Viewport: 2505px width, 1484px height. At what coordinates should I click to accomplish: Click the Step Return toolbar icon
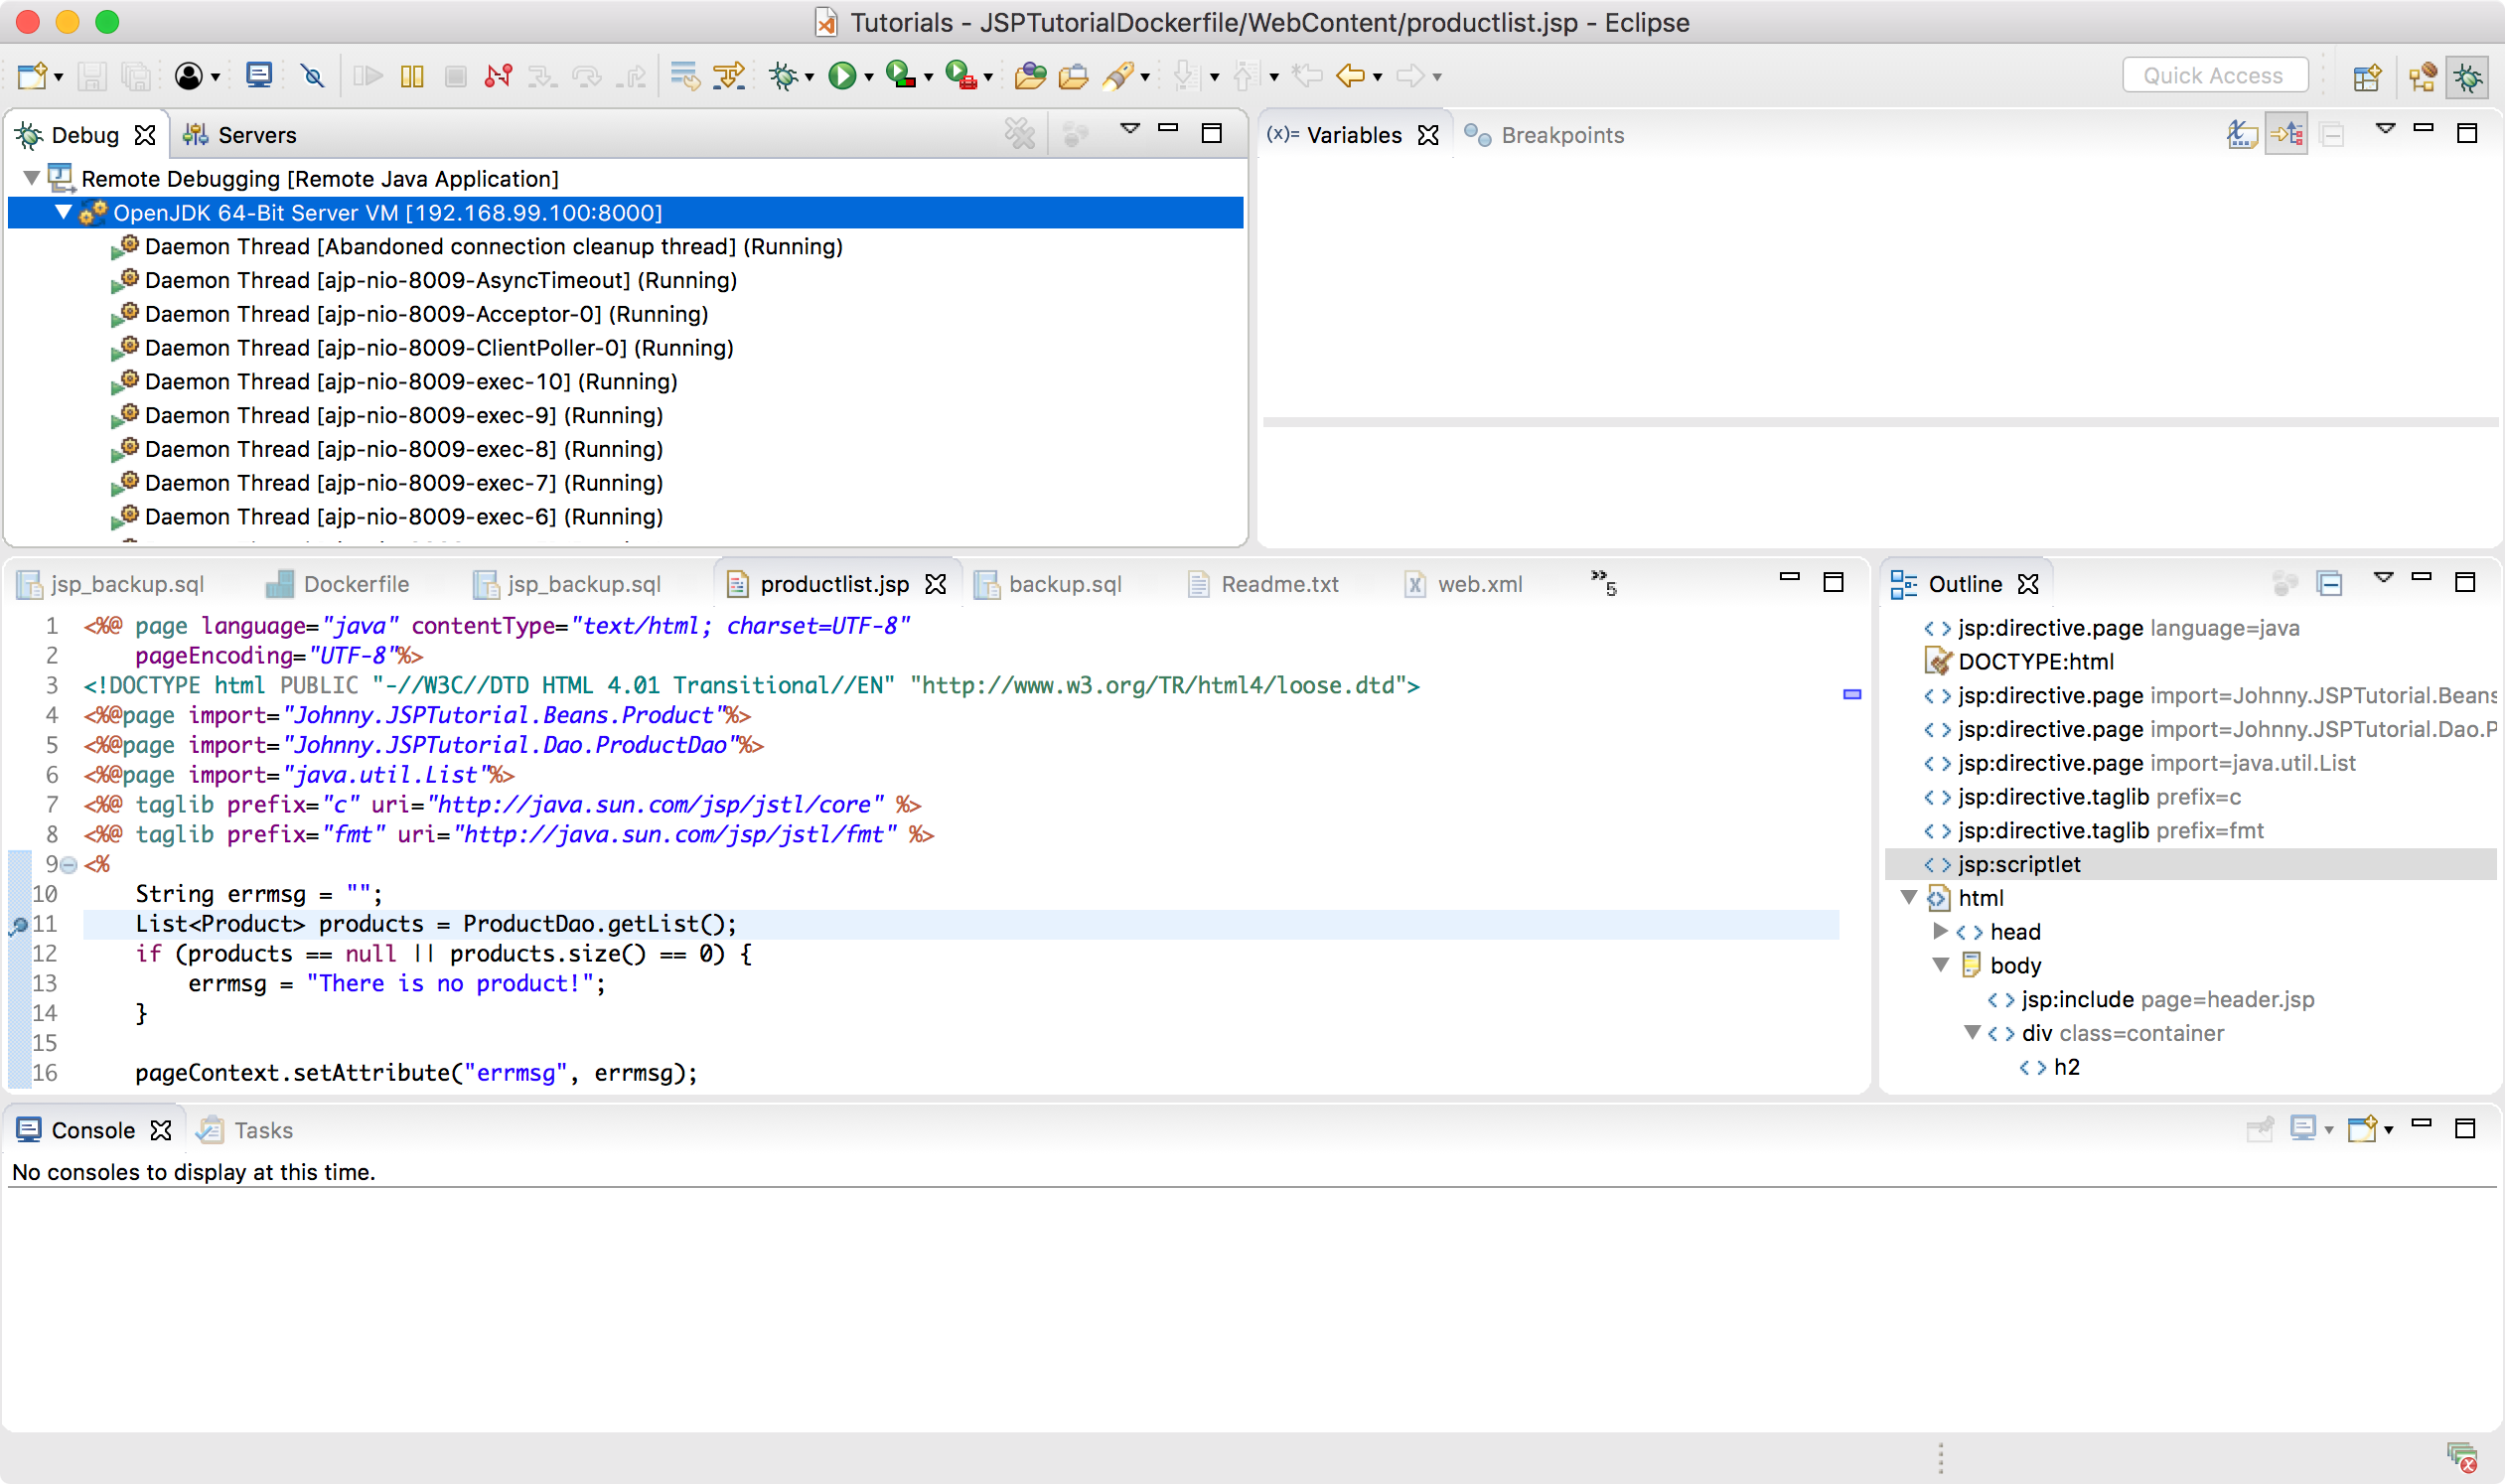point(630,76)
